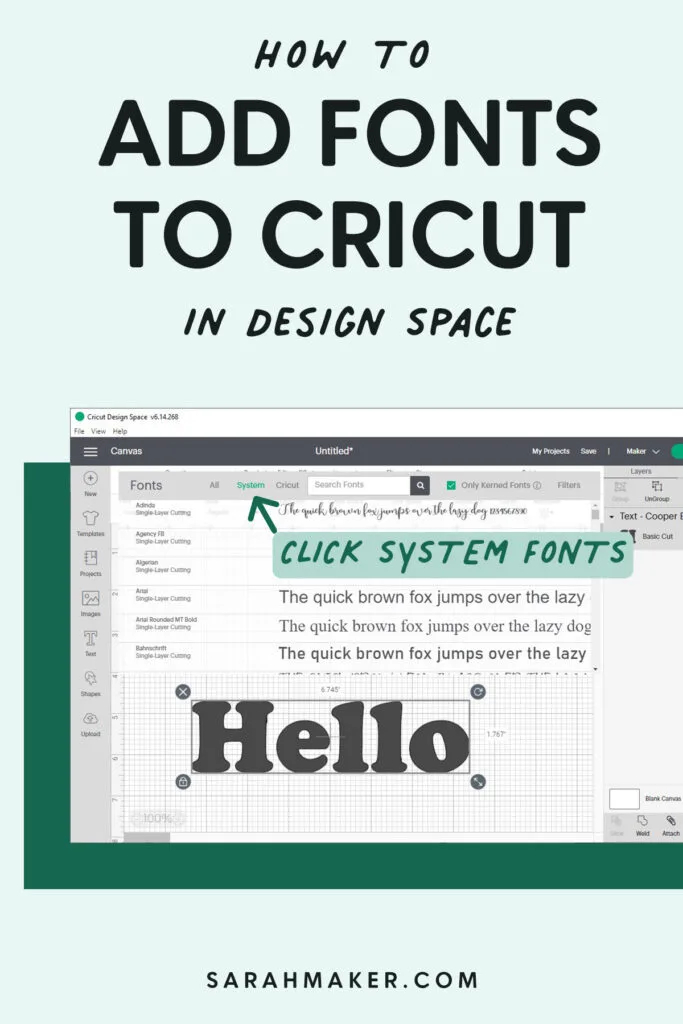683x1024 pixels.
Task: Click the Slice icon in bottom panel
Action: pyautogui.click(x=616, y=820)
